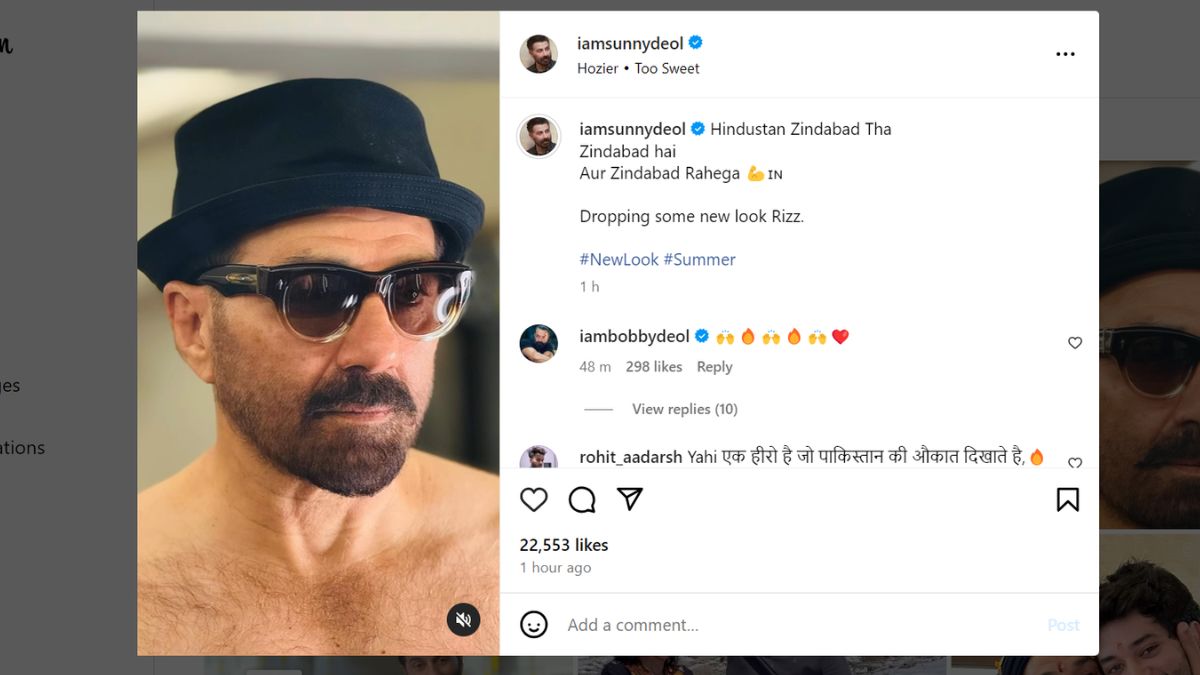Like the post with the heart icon
Viewport: 1200px width, 675px height.
(534, 499)
